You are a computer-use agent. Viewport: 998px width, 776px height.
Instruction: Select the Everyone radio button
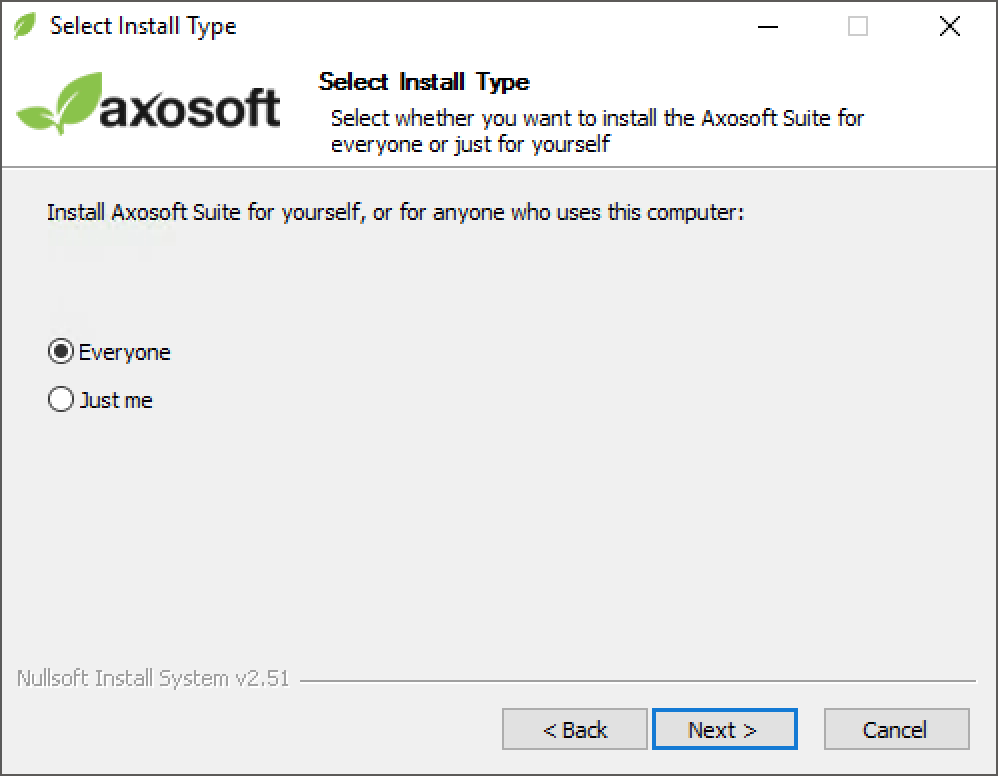59,351
